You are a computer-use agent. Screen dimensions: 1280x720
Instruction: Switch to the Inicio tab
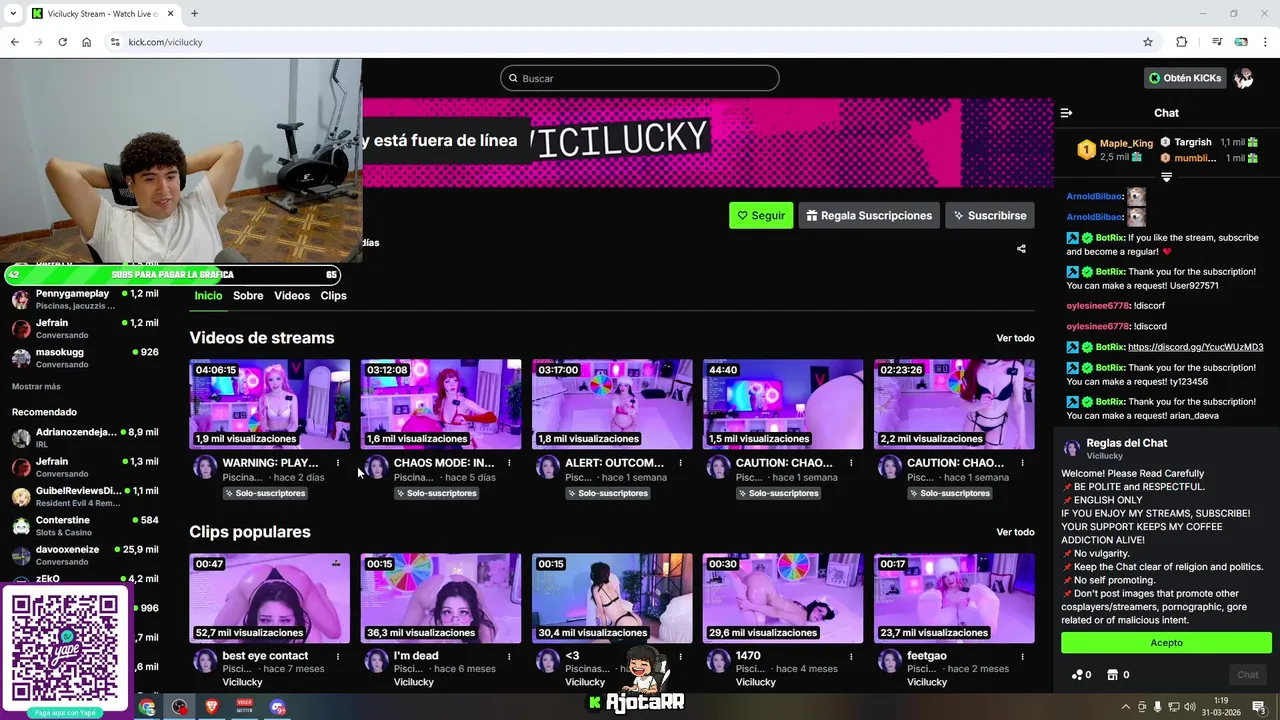[x=208, y=296]
